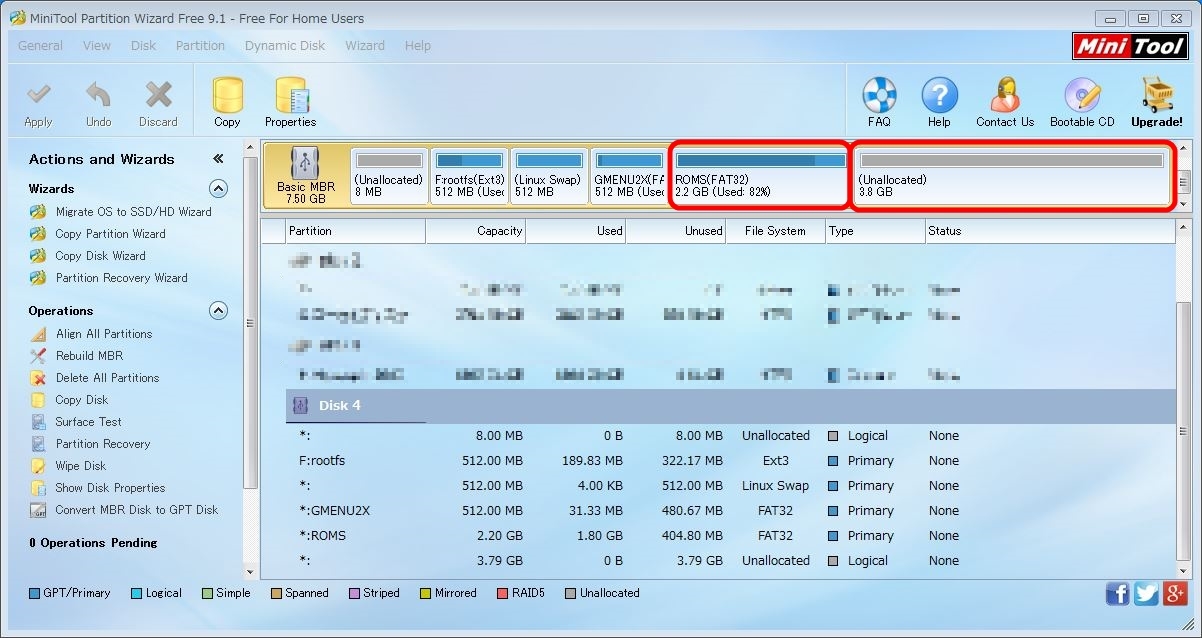Launch Migrate OS to SSD/HD Wizard
The image size is (1202, 638).
134,212
